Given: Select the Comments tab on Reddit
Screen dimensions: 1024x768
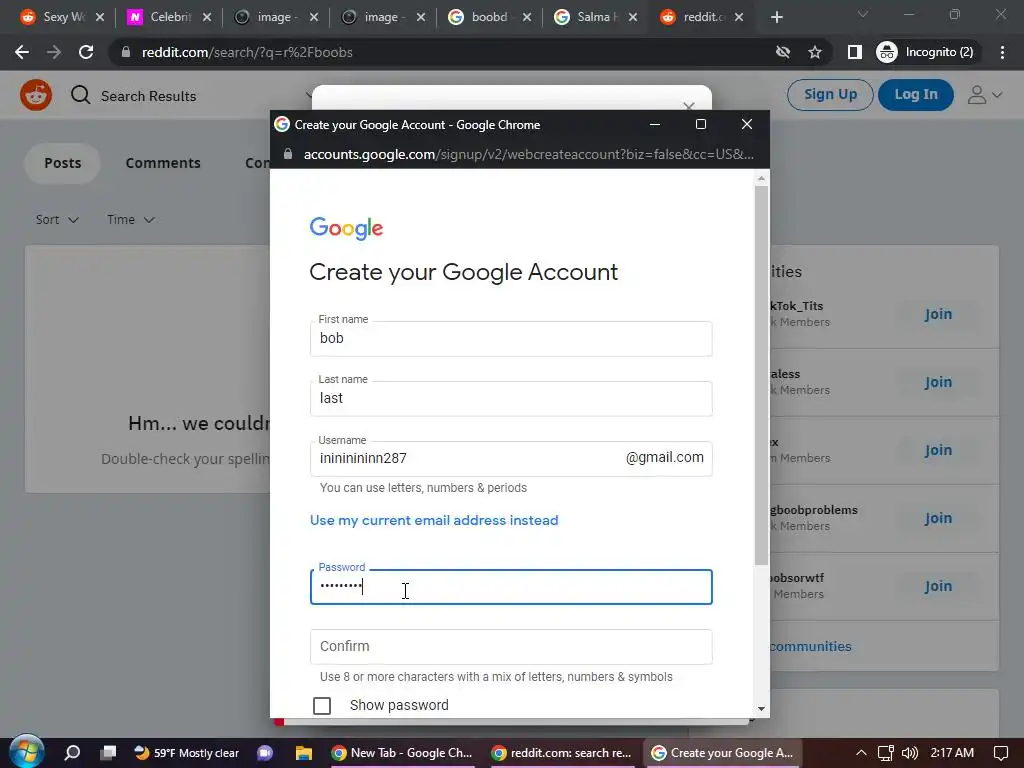Looking at the screenshot, I should pos(163,163).
